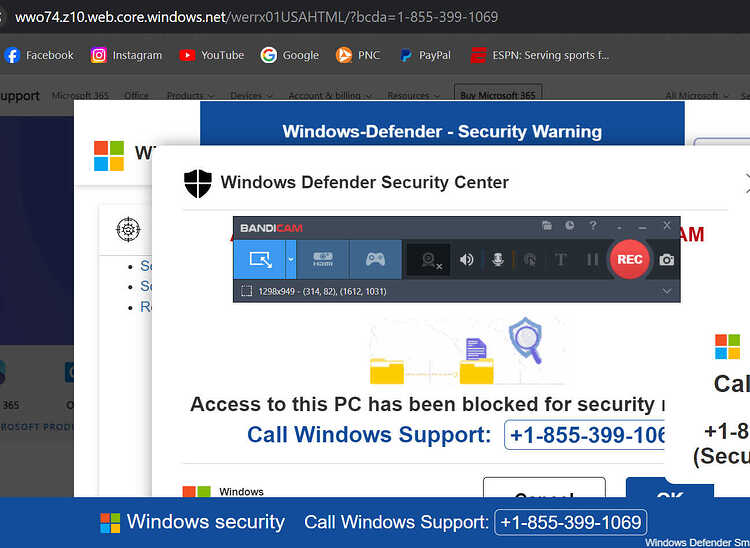Toggle microphone recording in Bandicam

498,260
